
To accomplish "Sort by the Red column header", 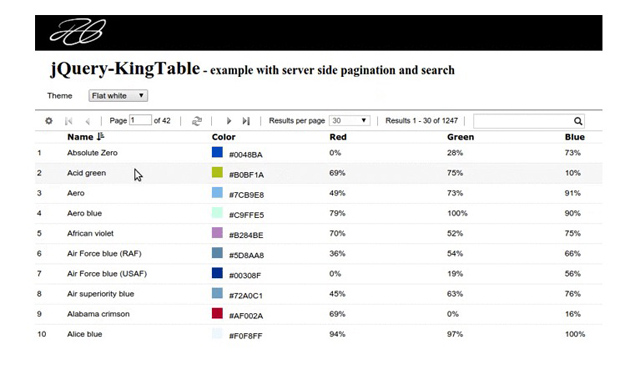I will point(338,137).
